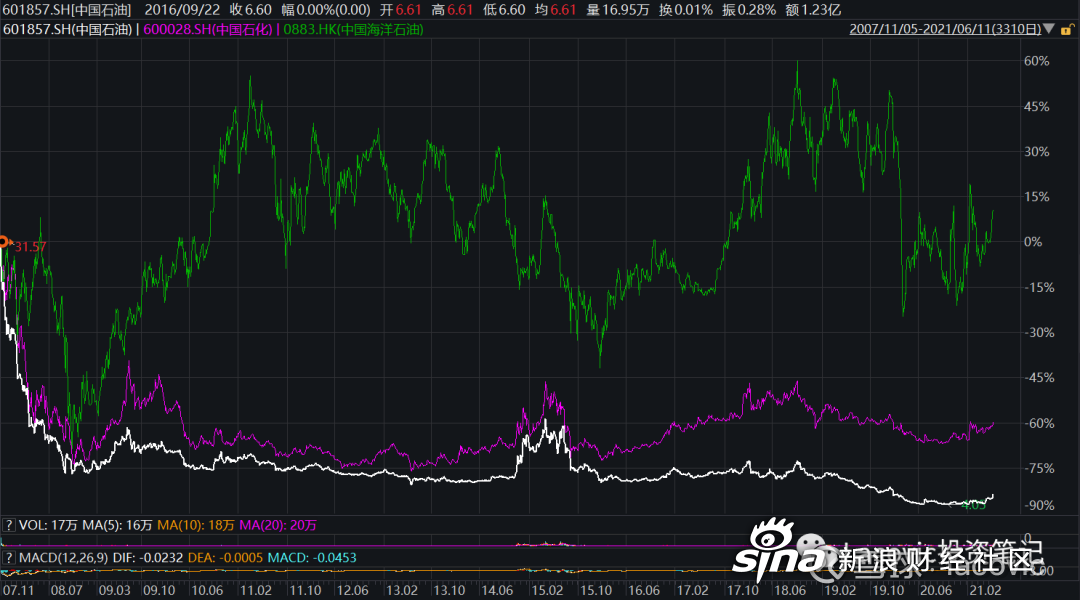The width and height of the screenshot is (1080, 600).
Task: Select the 600028.SH(中国石化) legend entry
Action: pos(208,30)
